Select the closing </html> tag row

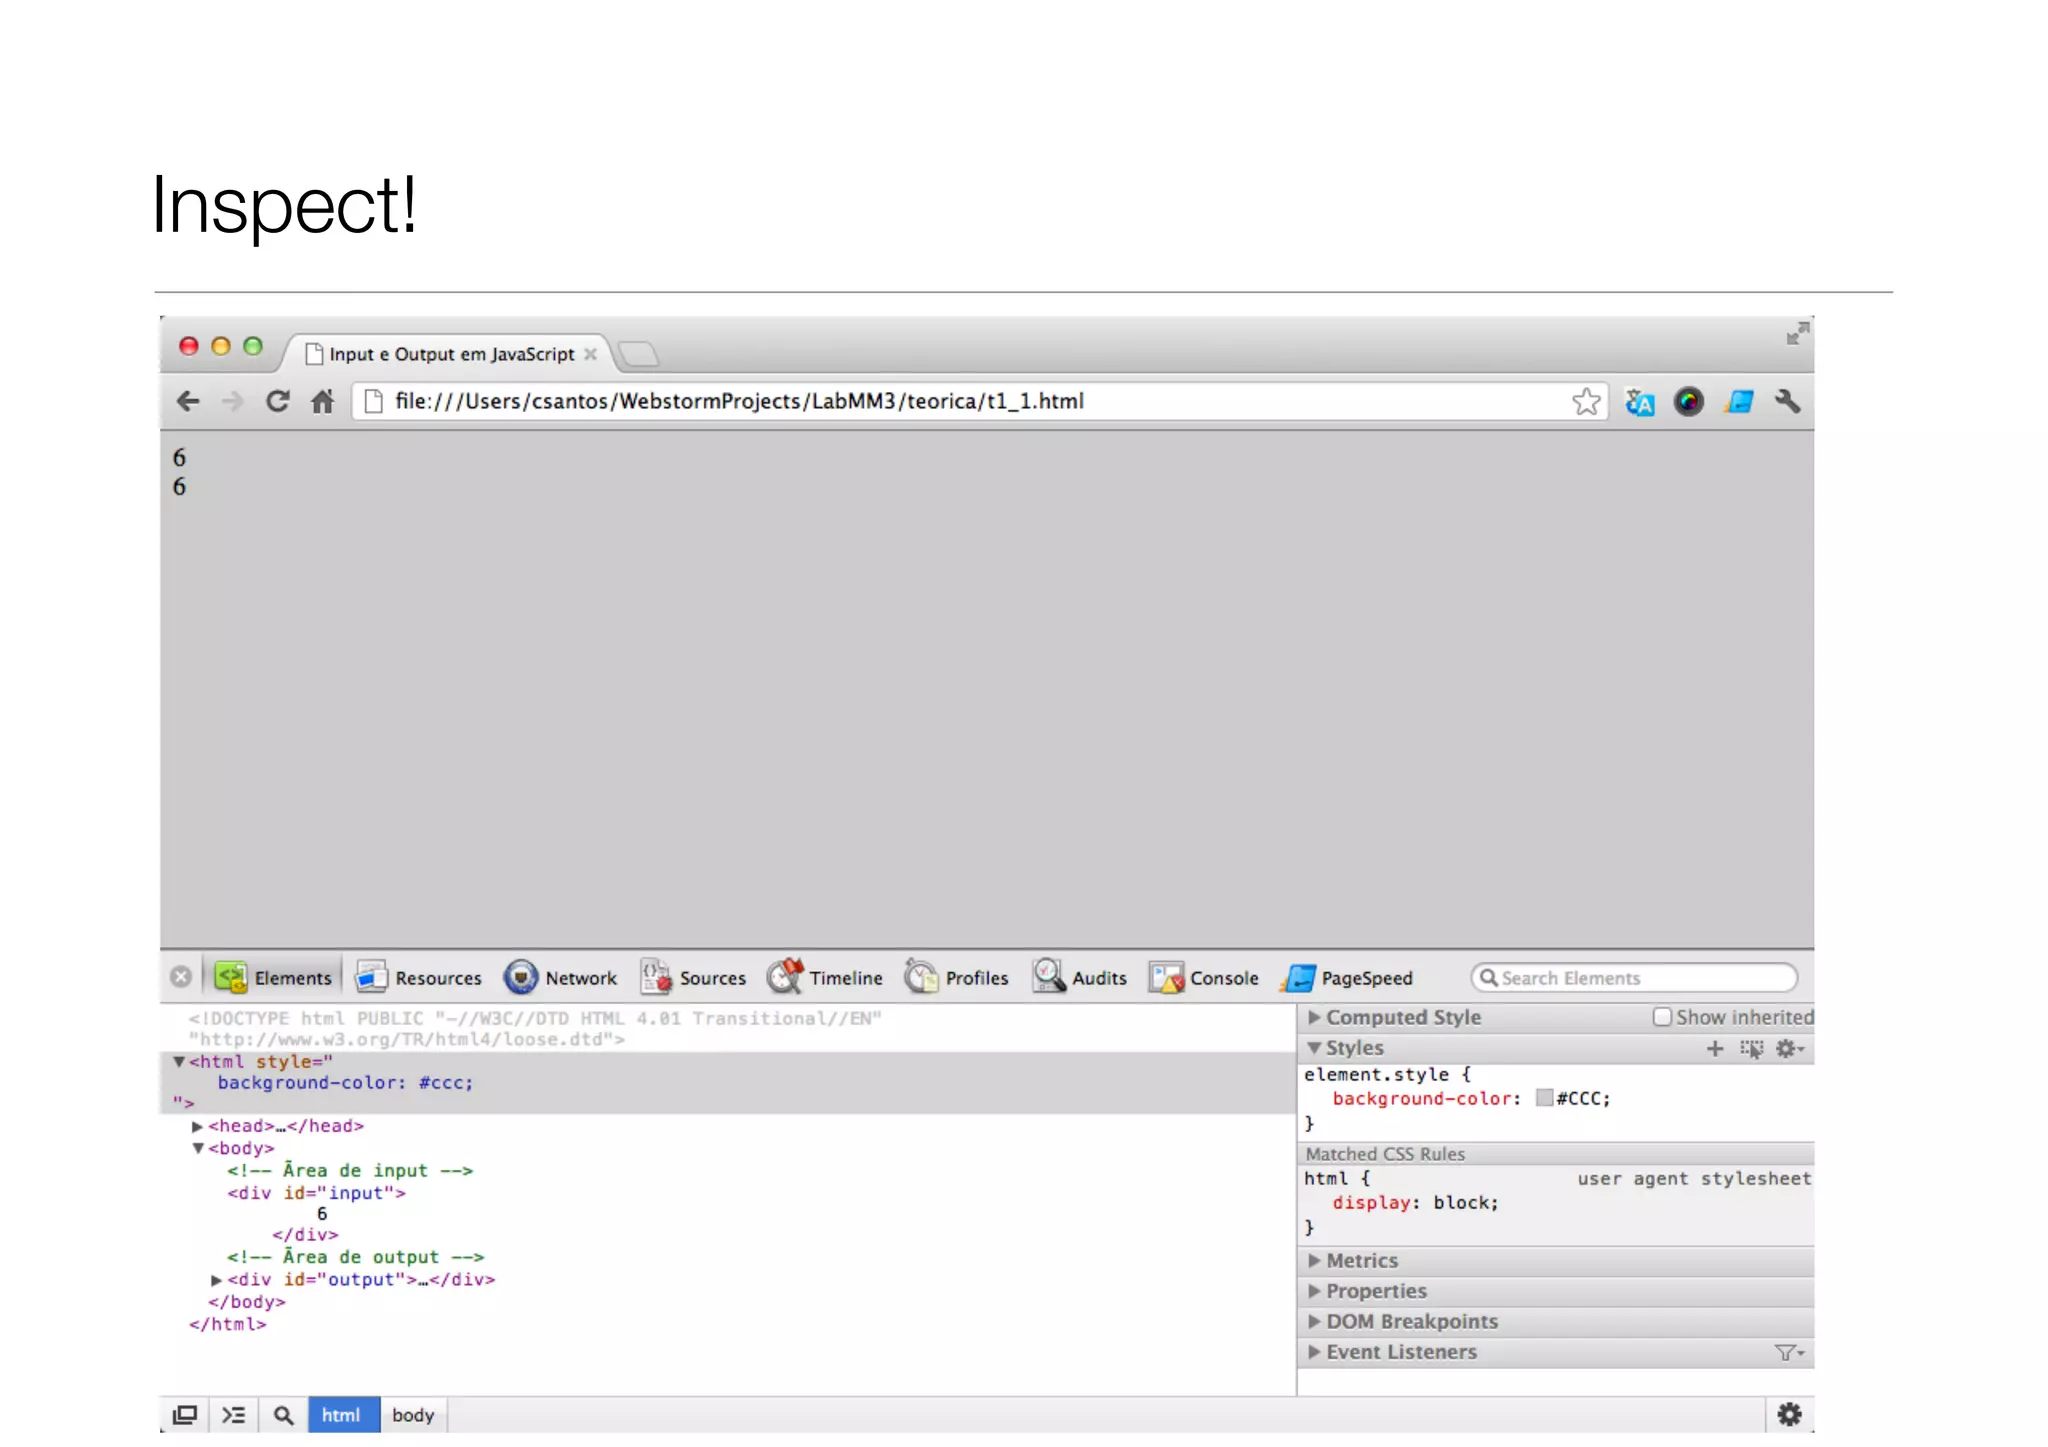tap(228, 1324)
